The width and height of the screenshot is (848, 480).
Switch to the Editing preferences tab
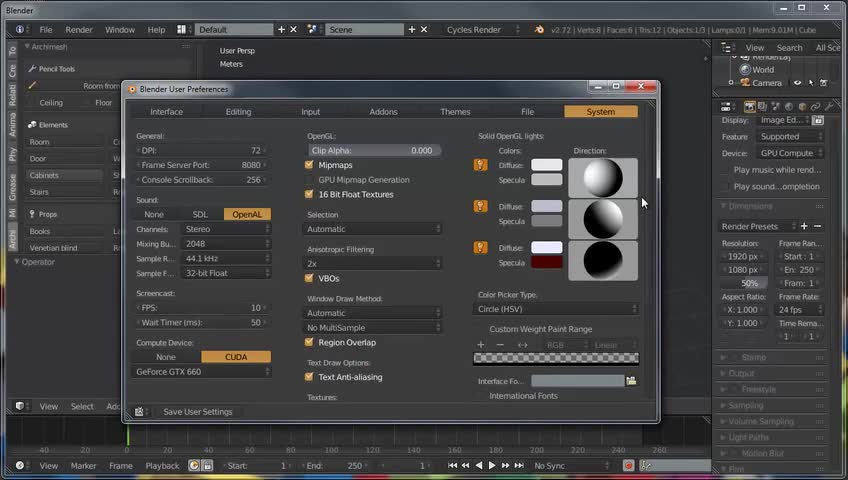tap(238, 111)
